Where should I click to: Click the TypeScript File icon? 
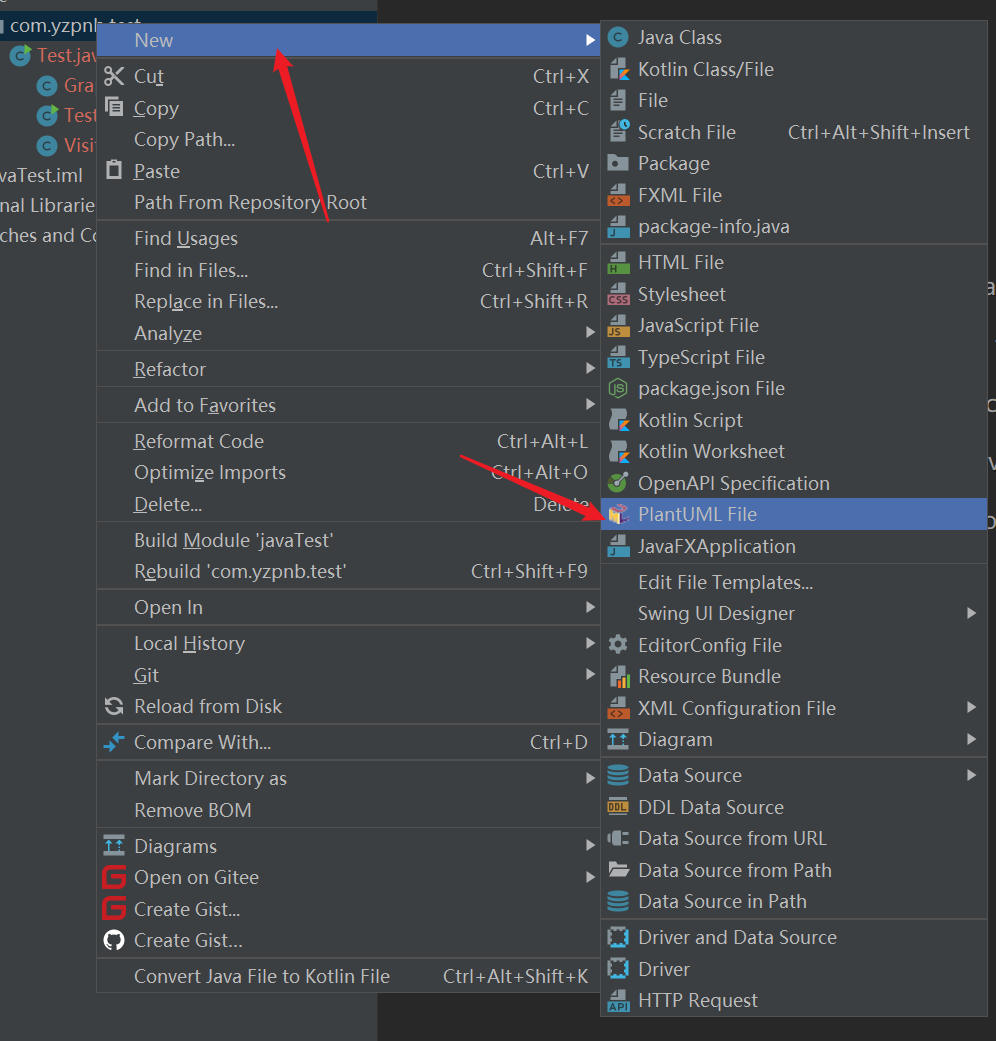[618, 357]
